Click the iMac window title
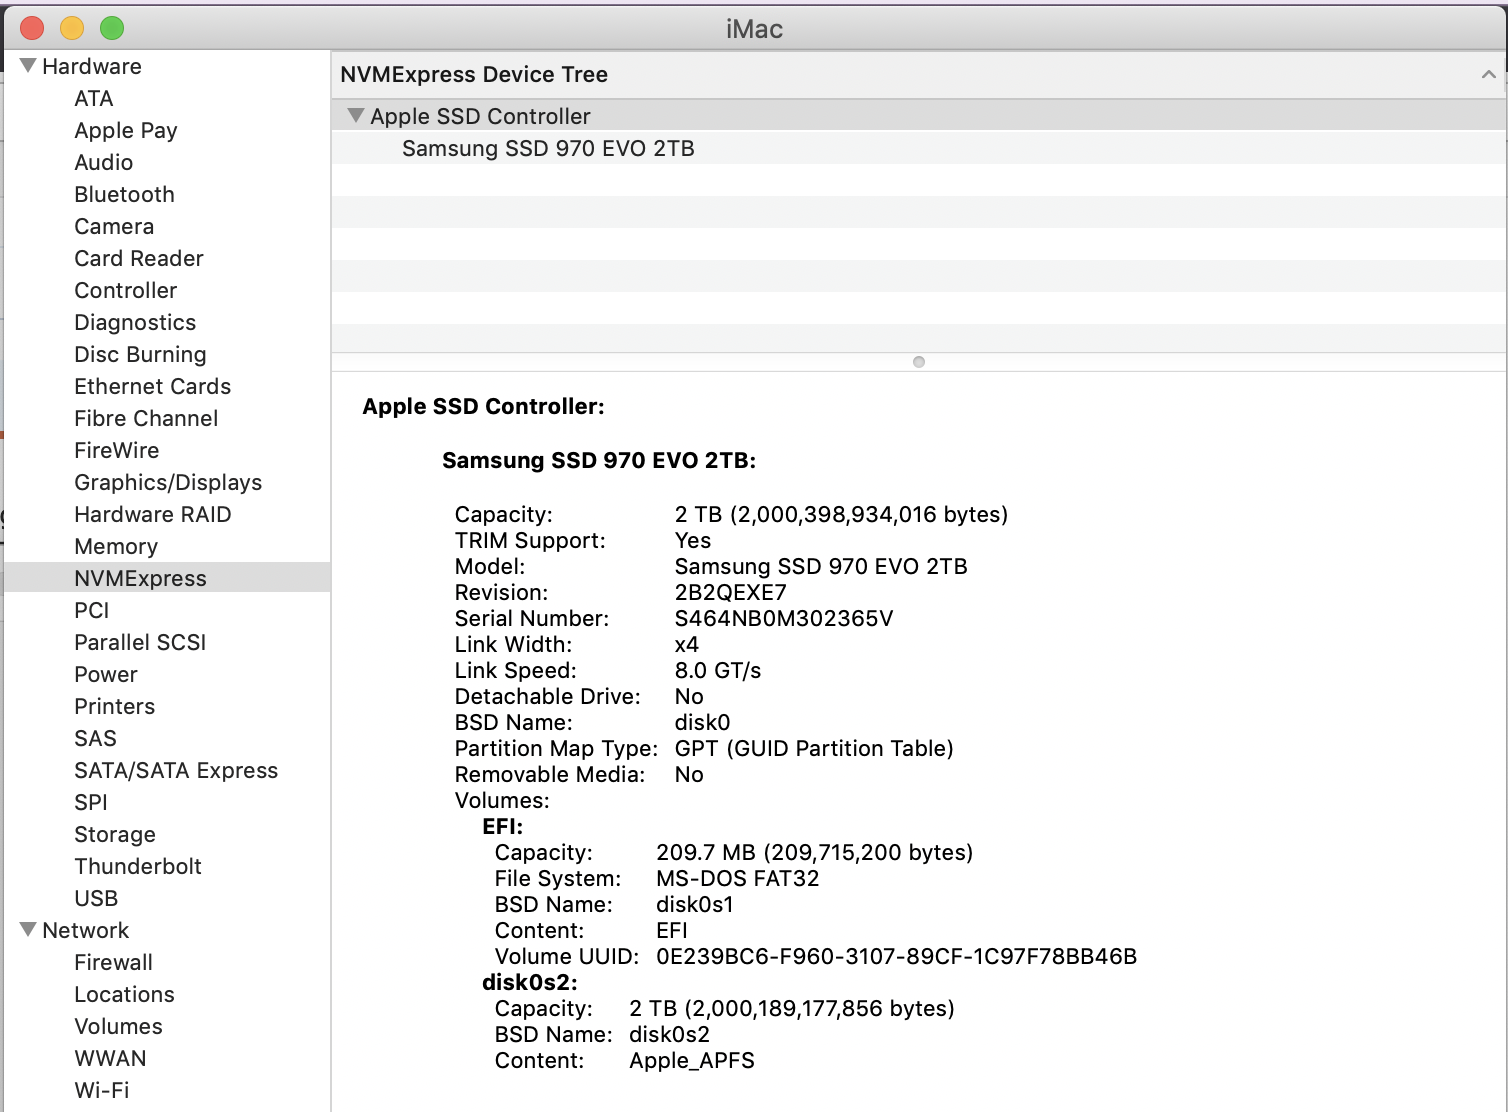 pos(755,28)
